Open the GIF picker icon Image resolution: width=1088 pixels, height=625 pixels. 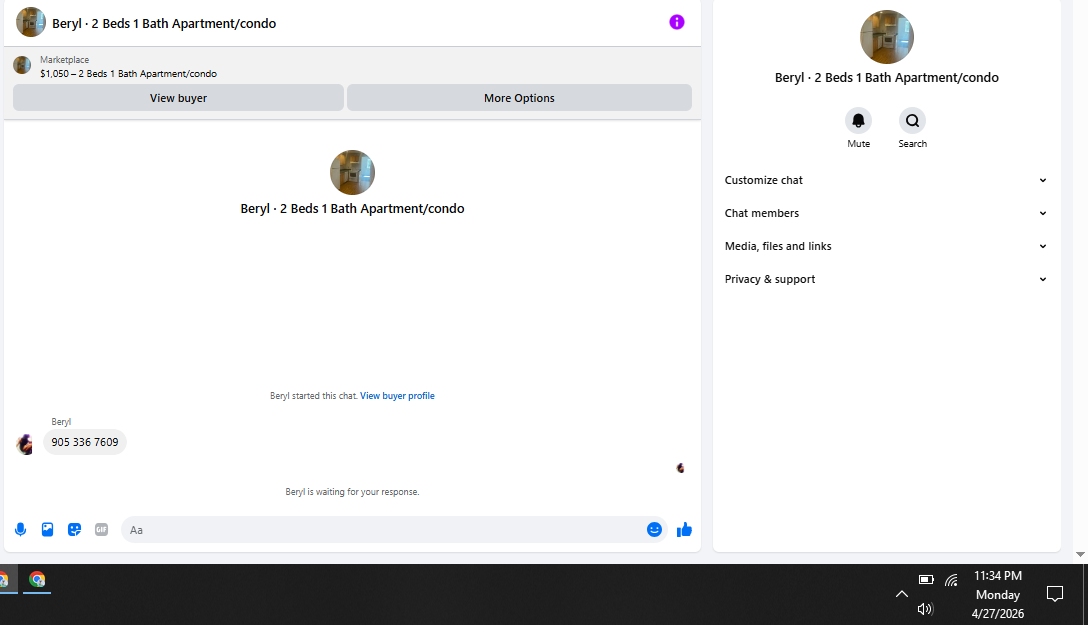point(101,530)
